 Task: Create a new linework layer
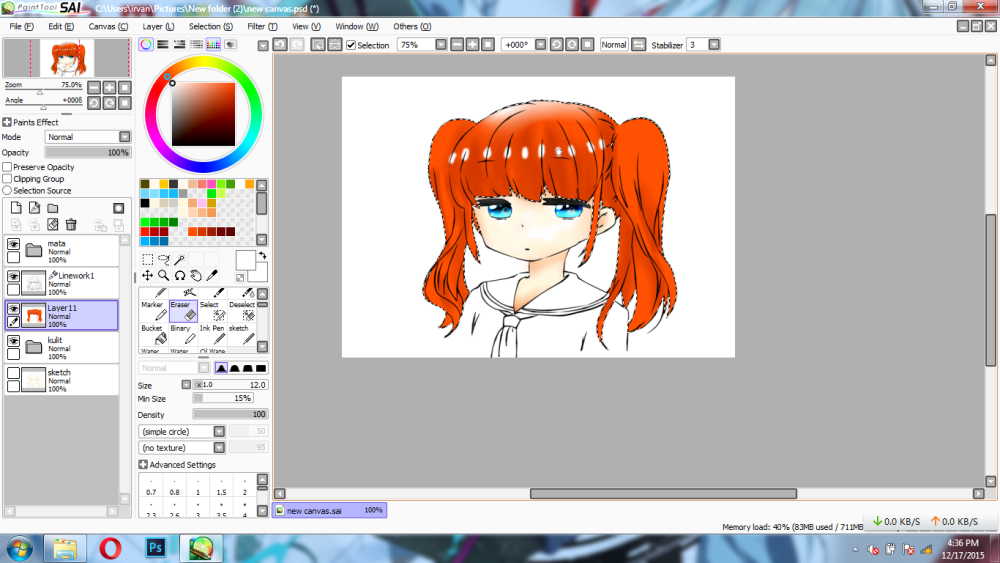34,208
